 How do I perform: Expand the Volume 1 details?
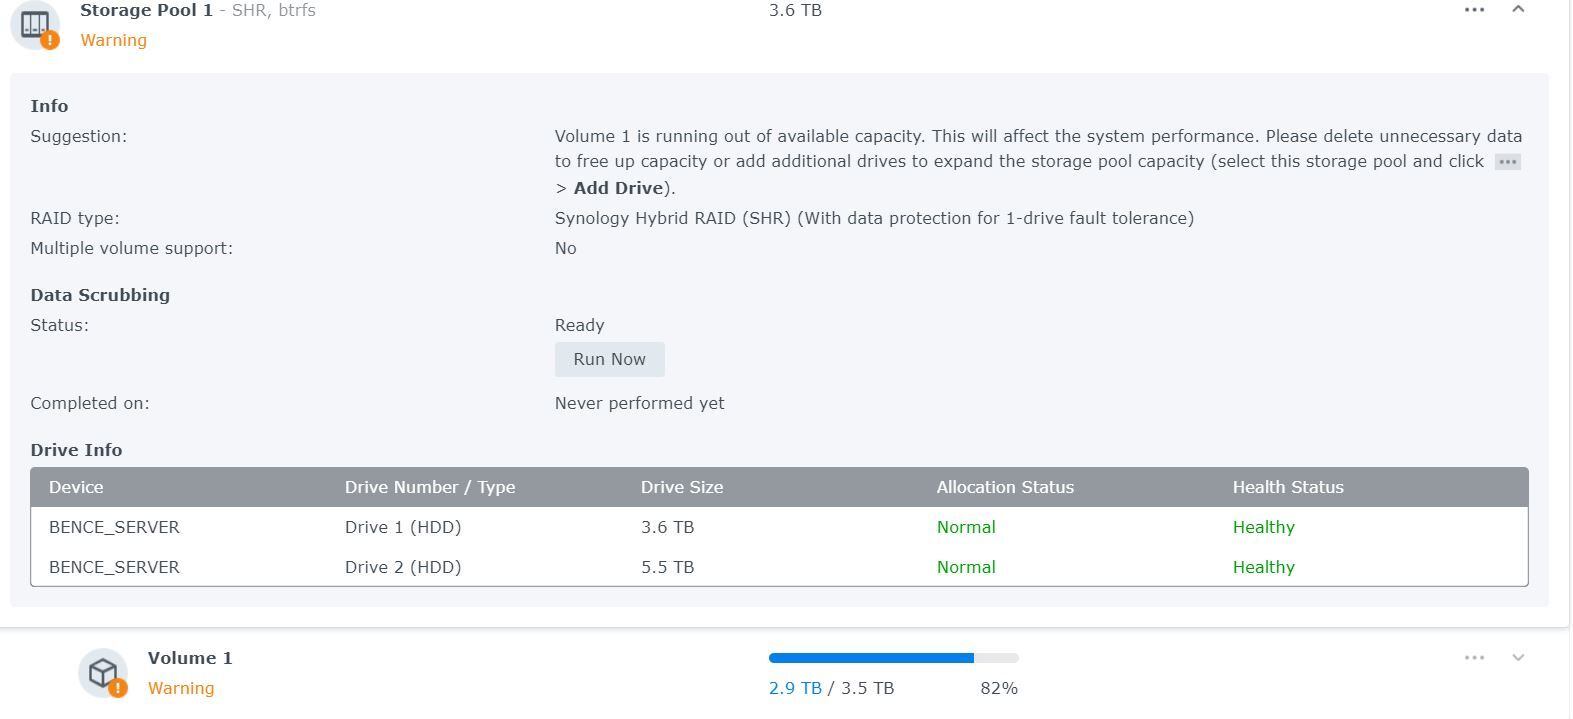click(1518, 658)
